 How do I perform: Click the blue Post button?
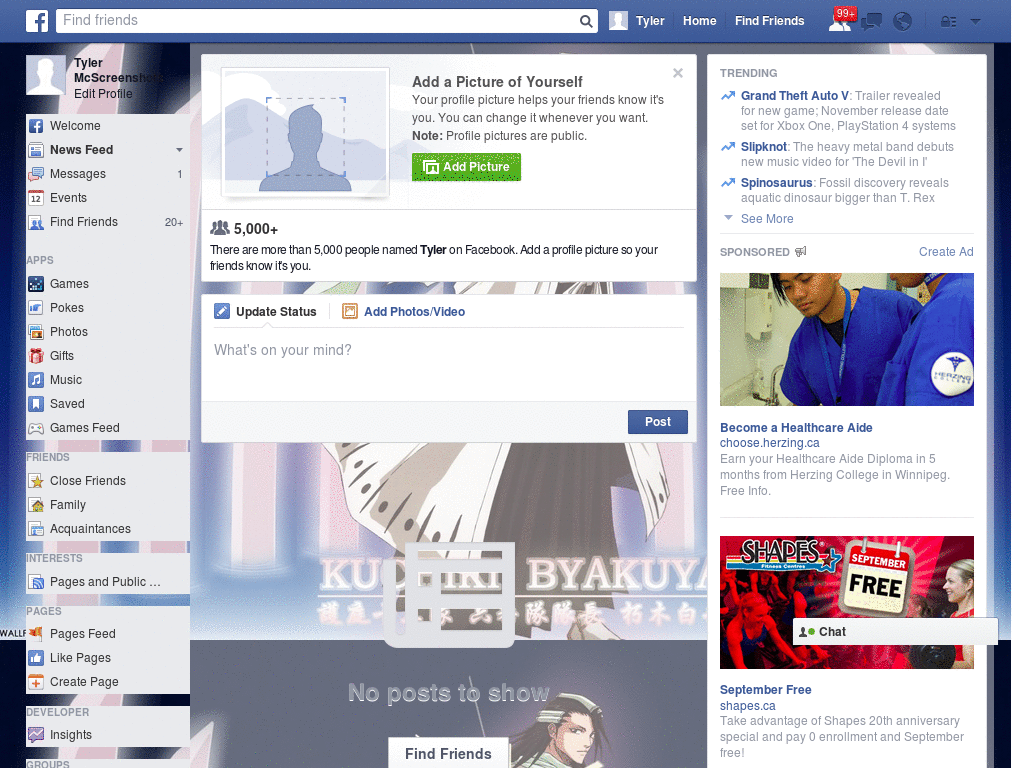tap(658, 422)
